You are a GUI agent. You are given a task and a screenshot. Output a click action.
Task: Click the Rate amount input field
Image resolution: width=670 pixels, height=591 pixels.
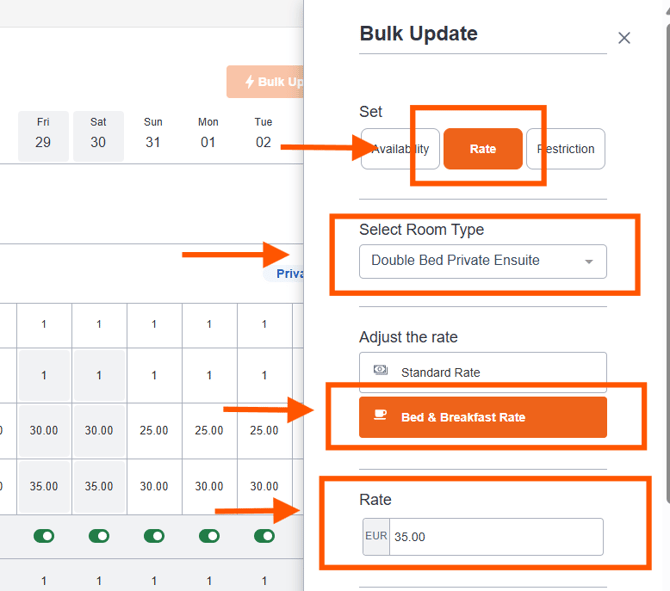click(x=496, y=536)
